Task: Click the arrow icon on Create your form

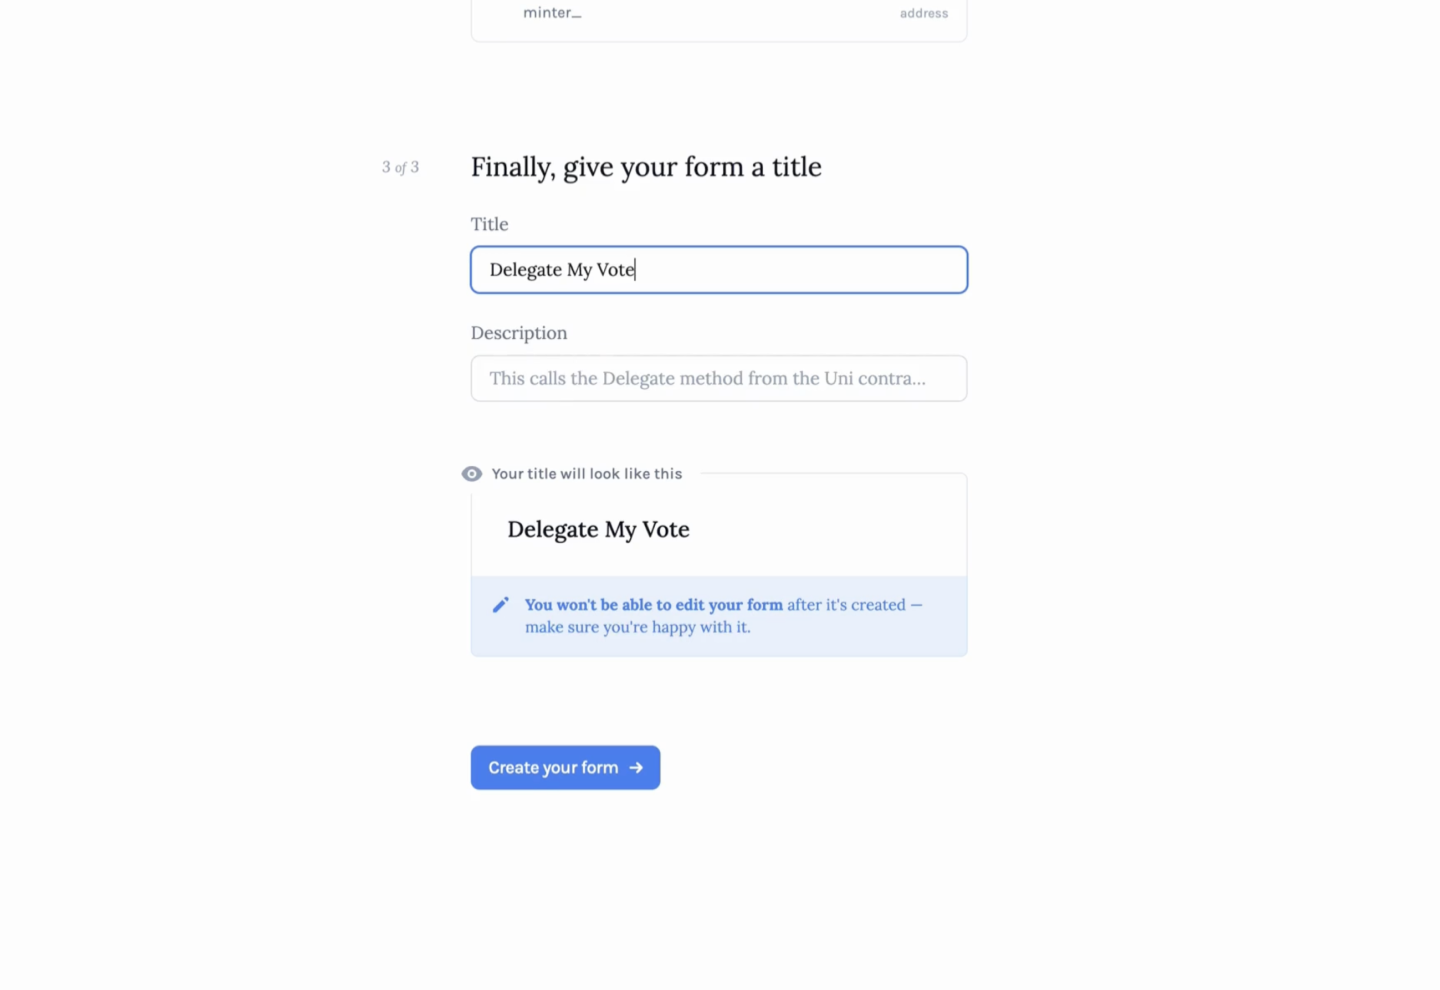Action: tap(636, 768)
